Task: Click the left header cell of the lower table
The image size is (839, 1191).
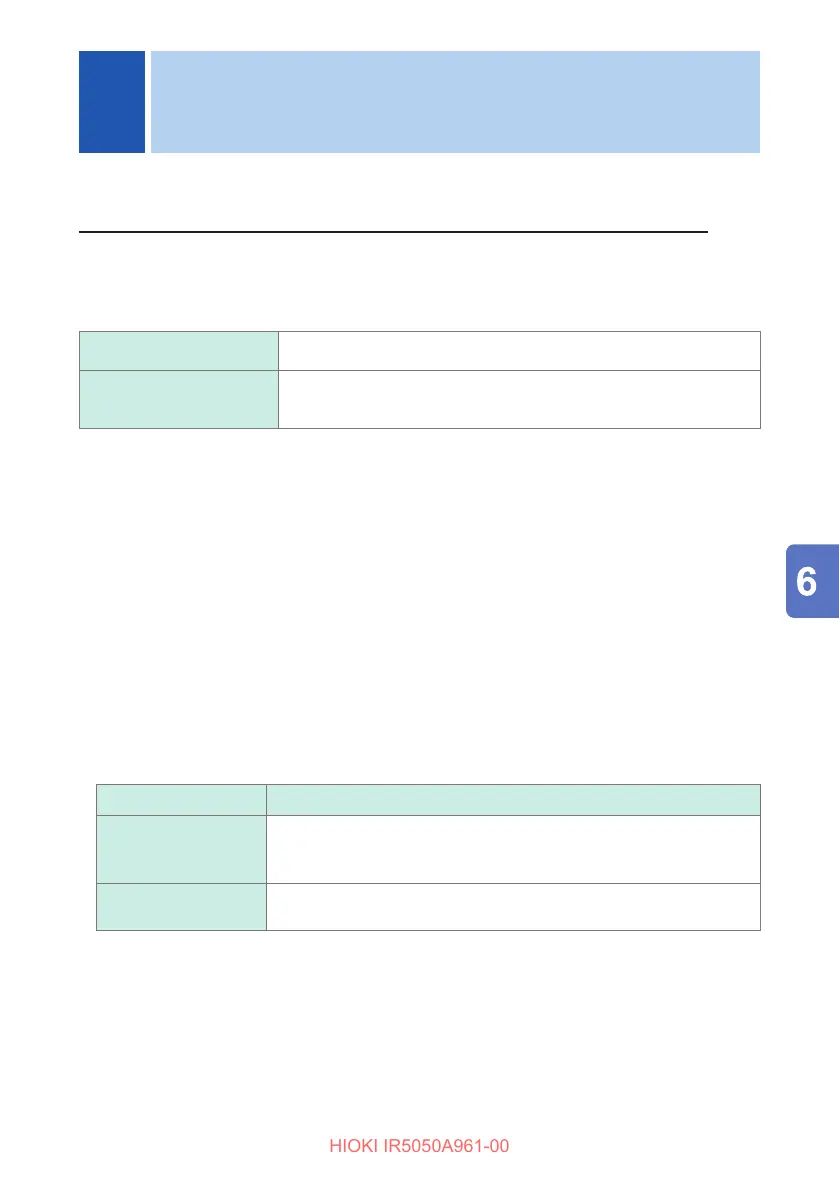Action: (181, 800)
